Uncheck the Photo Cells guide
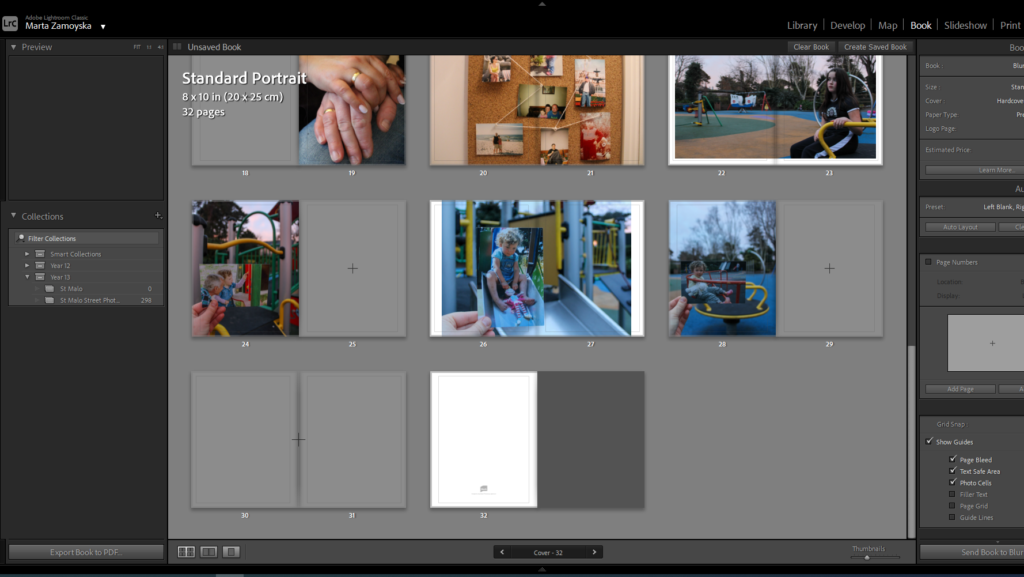Viewport: 1024px width, 577px height. (x=953, y=482)
